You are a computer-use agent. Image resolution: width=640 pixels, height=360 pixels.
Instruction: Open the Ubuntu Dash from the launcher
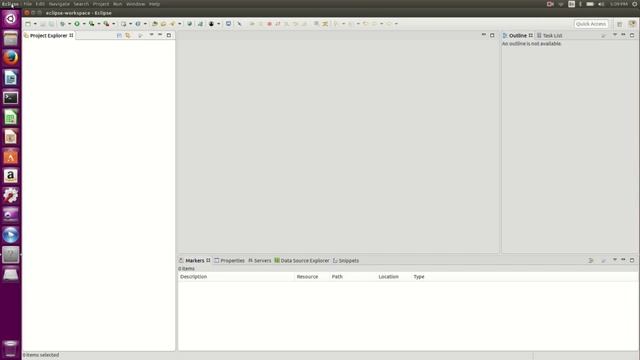point(11,18)
